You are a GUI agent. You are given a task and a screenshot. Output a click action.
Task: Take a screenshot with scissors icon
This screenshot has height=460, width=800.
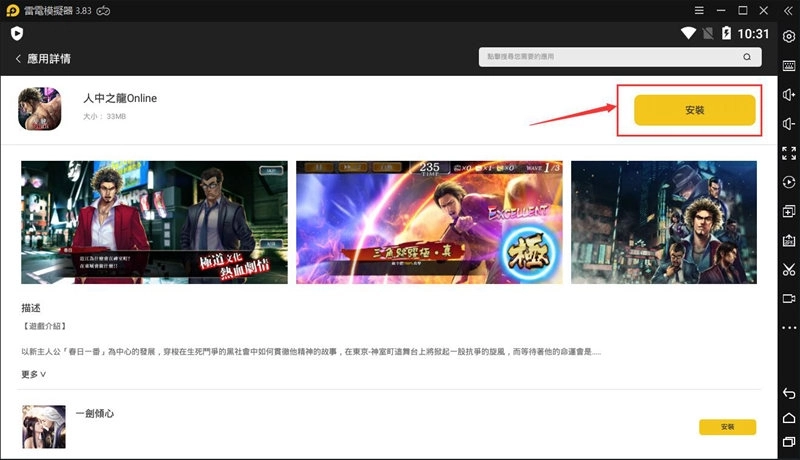pyautogui.click(x=789, y=269)
